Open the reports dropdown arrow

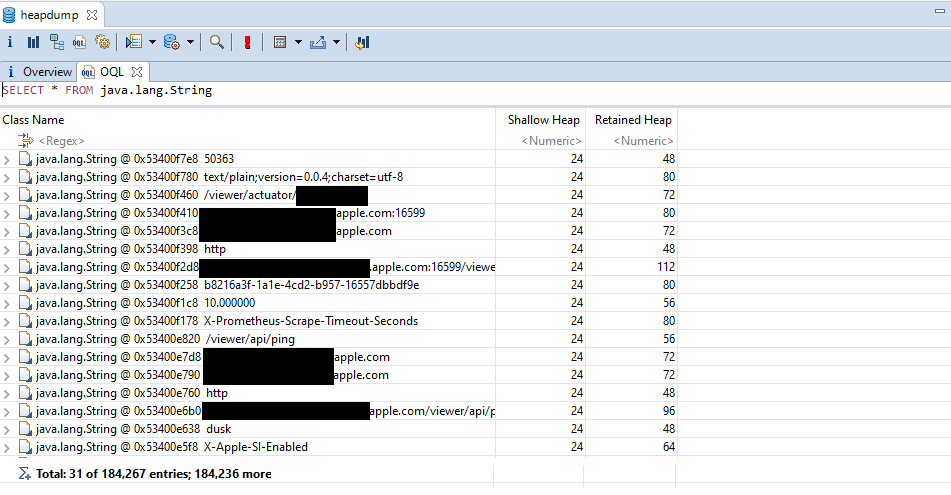coord(152,42)
